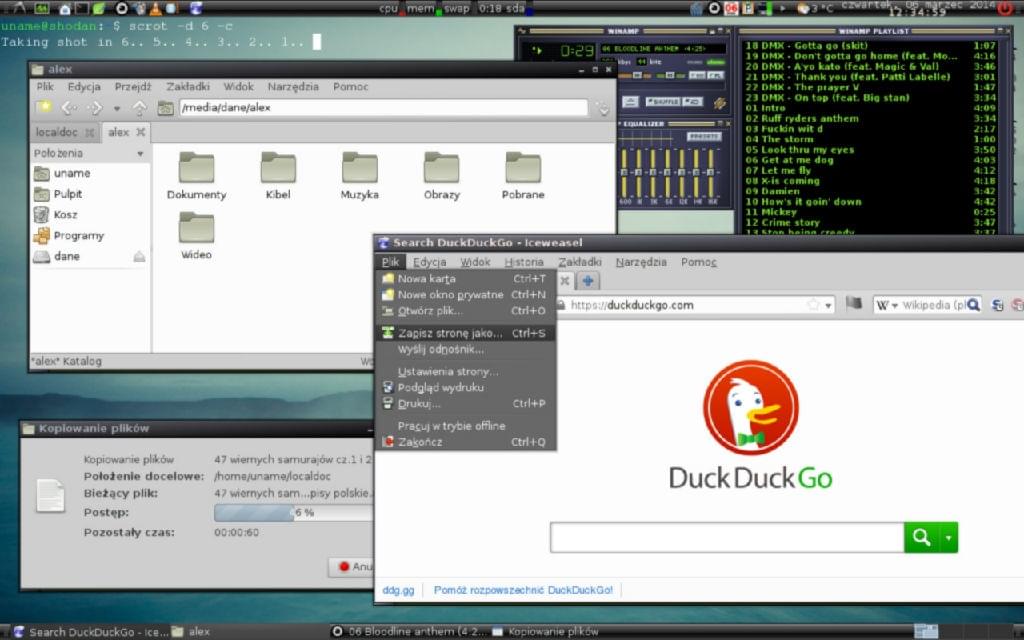
Task: Open the Winamp equalizer Presets button
Action: coord(704,136)
